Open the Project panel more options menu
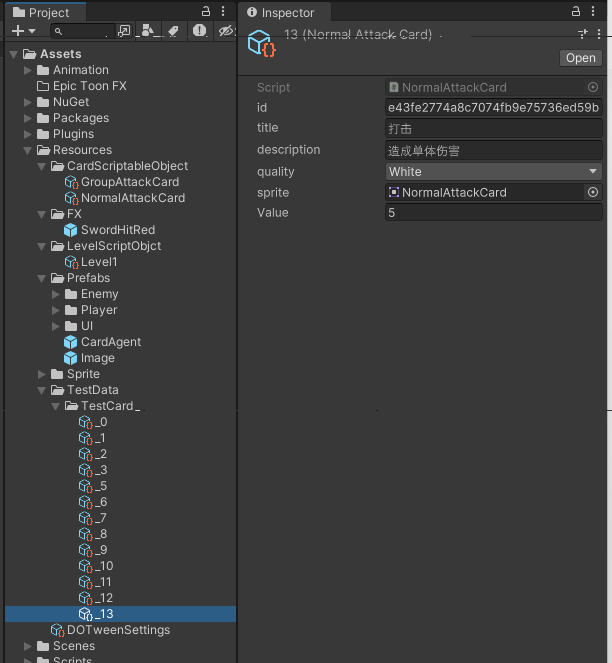The width and height of the screenshot is (612, 663). (x=223, y=12)
